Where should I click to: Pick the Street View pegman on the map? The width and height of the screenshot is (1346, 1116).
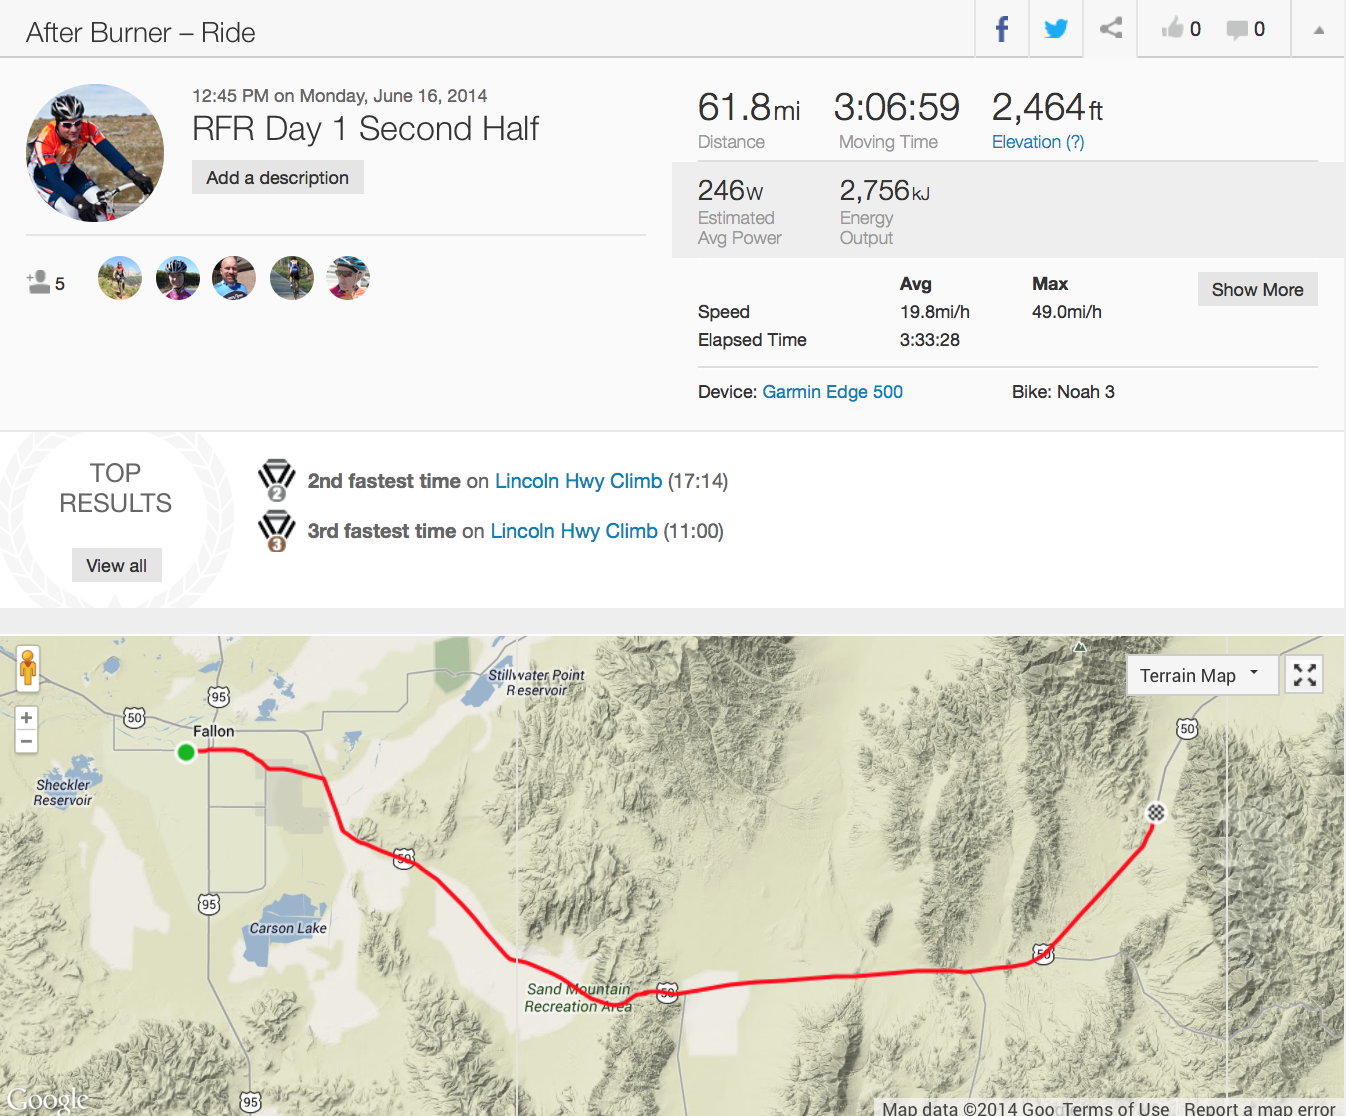coord(28,667)
